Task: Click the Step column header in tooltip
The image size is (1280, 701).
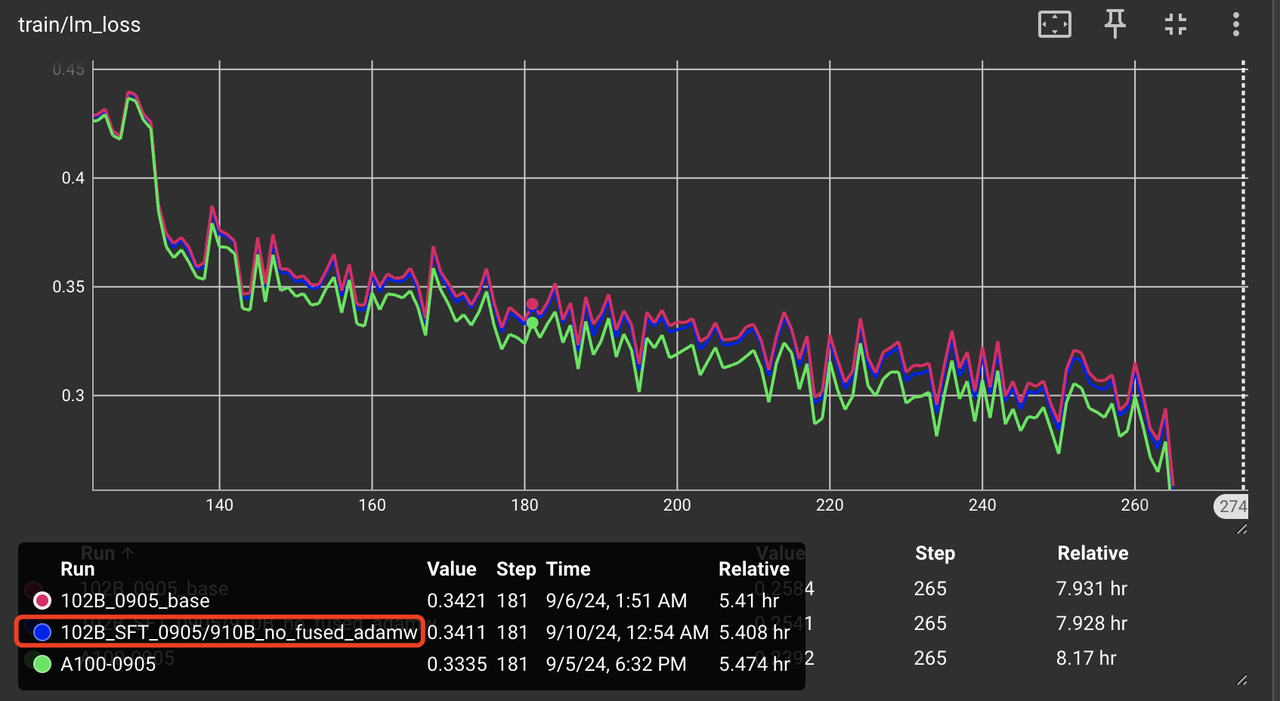Action: [516, 569]
